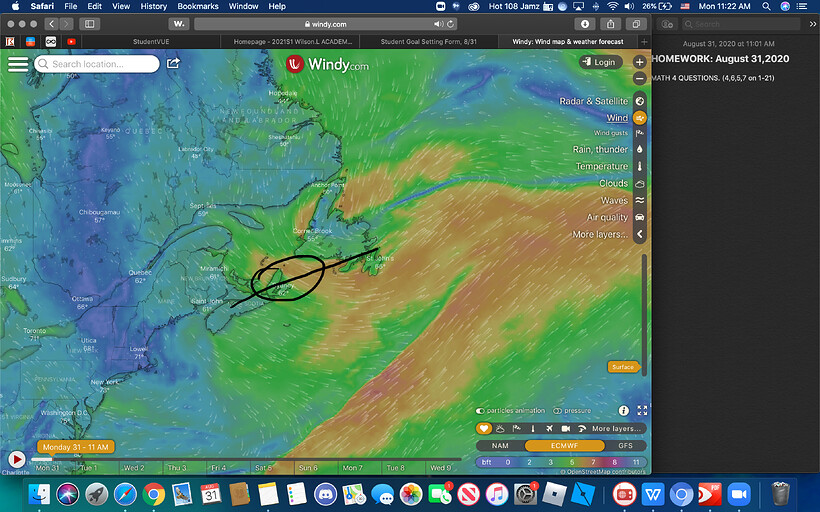Click Spotlight search in menu bar
This screenshot has width=820, height=512.
pyautogui.click(x=766, y=6)
